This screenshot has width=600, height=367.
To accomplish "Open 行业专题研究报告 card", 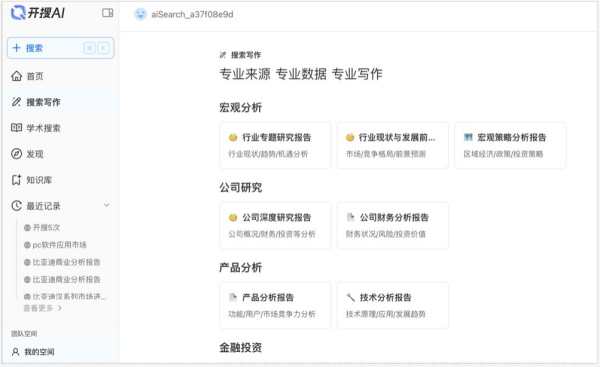I will click(x=275, y=145).
